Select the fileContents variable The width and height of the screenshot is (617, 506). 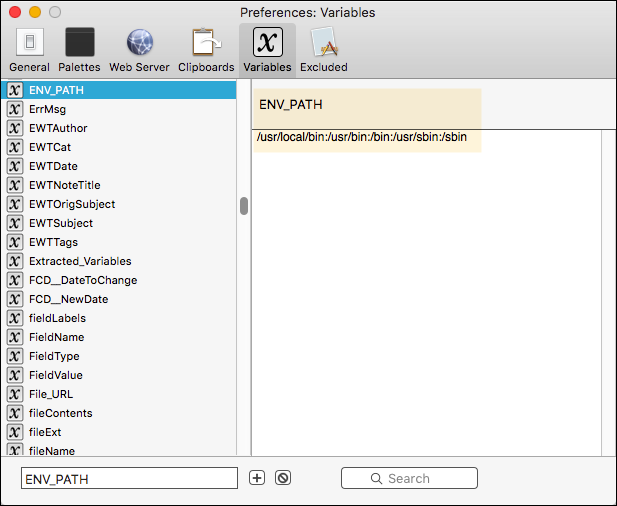60,413
